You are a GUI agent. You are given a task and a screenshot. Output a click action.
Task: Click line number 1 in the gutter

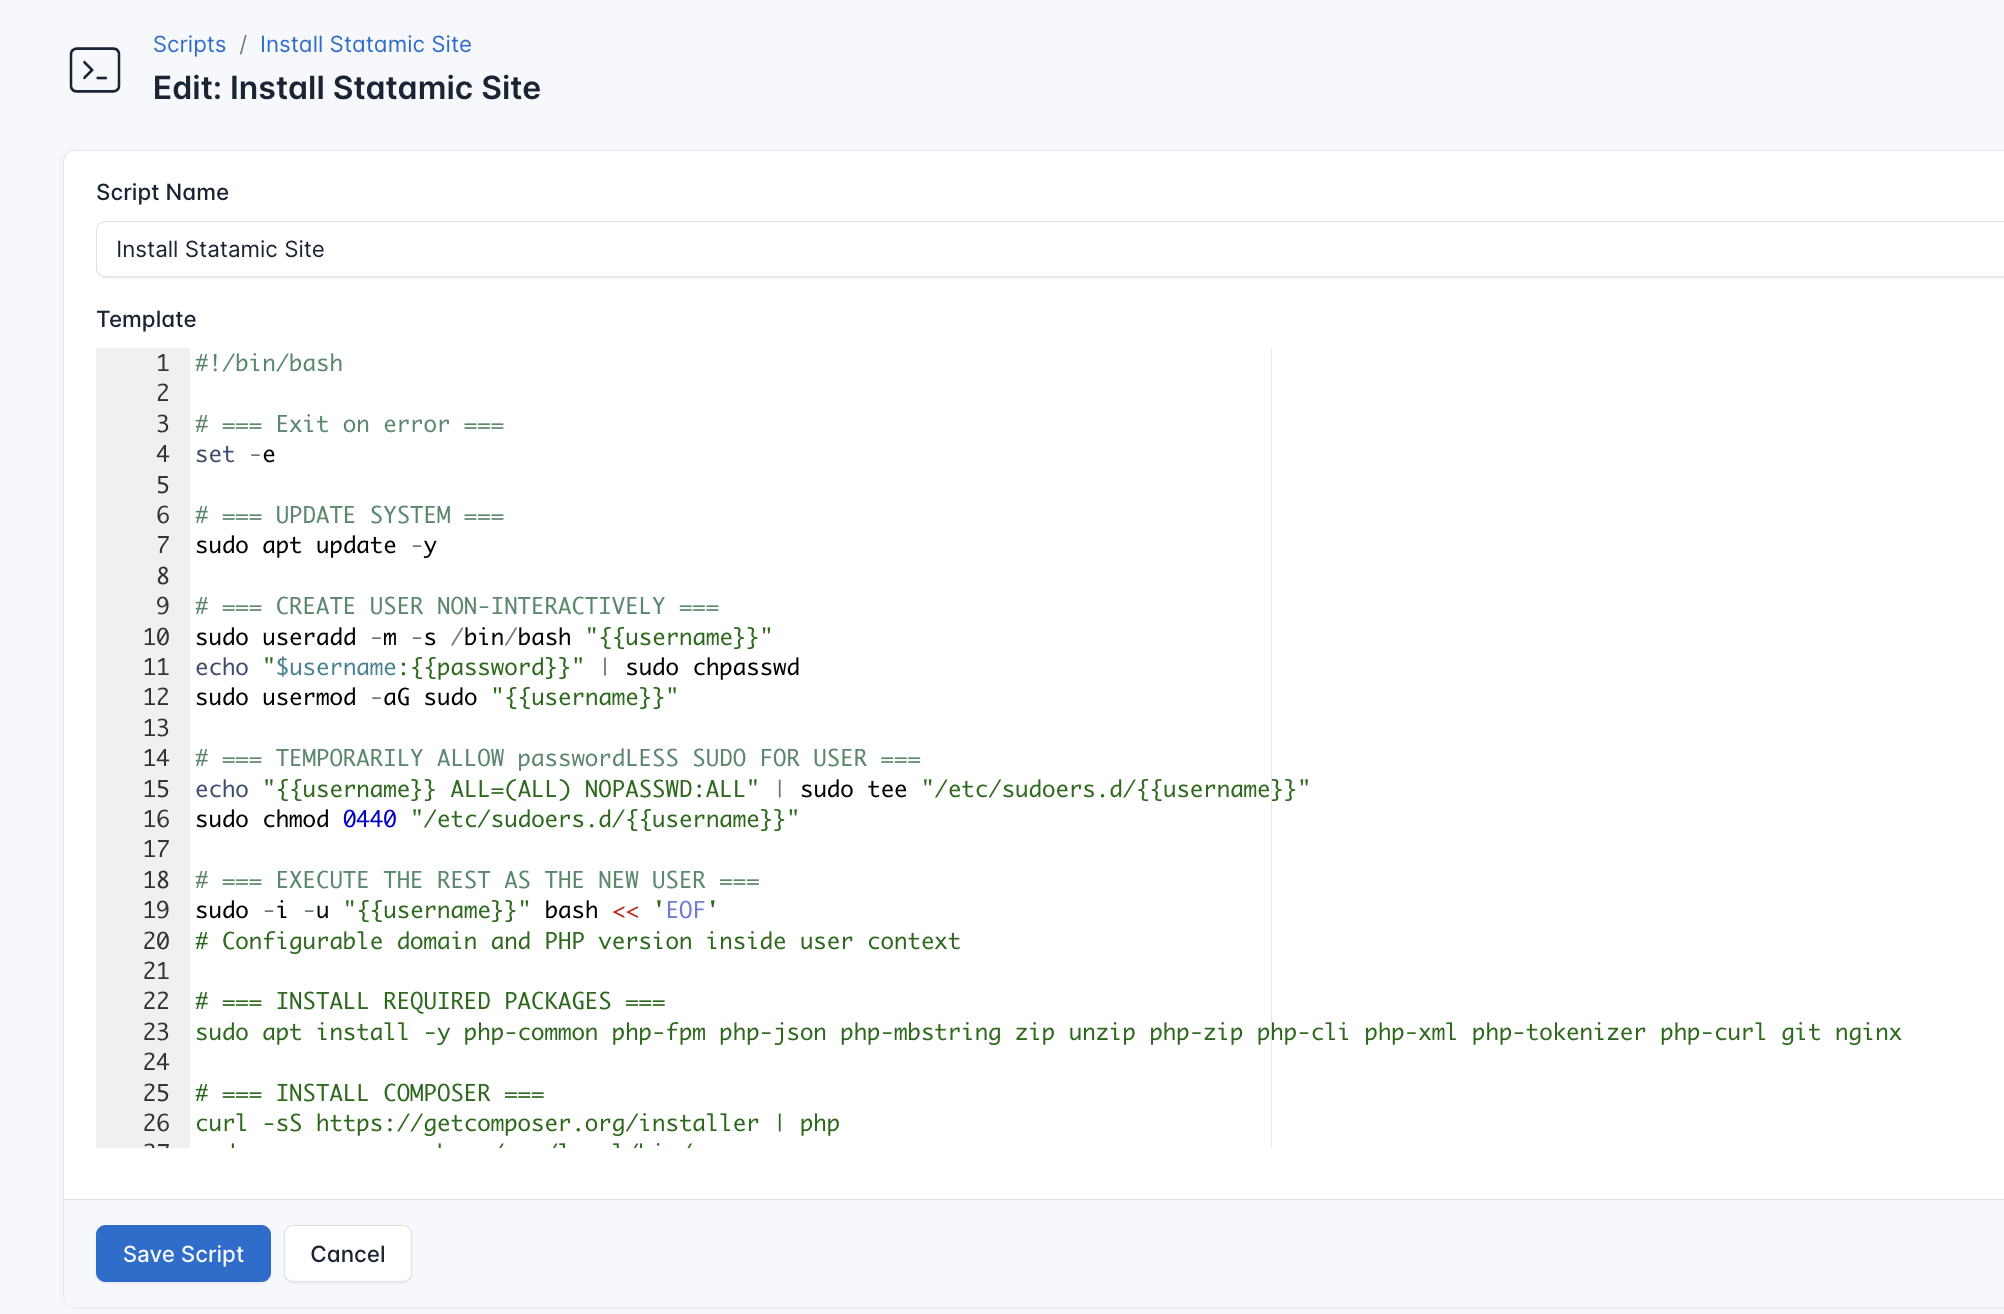[x=161, y=363]
